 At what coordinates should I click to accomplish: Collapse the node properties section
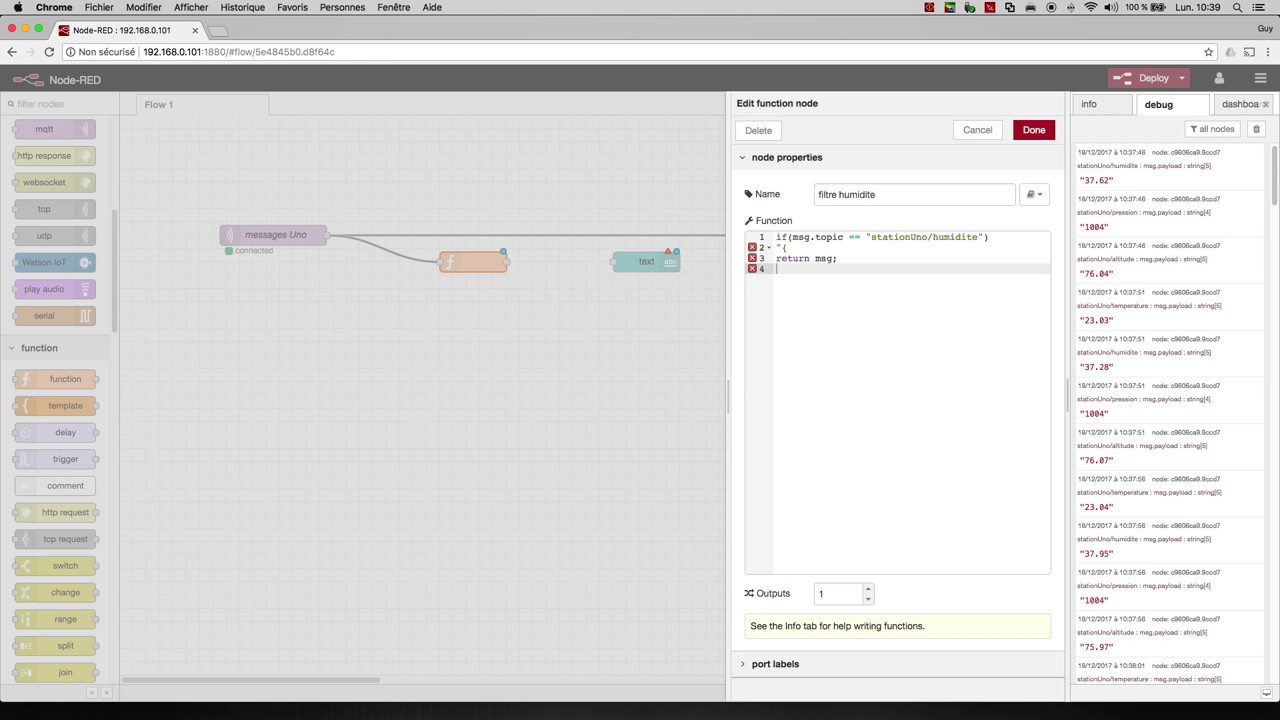[742, 157]
